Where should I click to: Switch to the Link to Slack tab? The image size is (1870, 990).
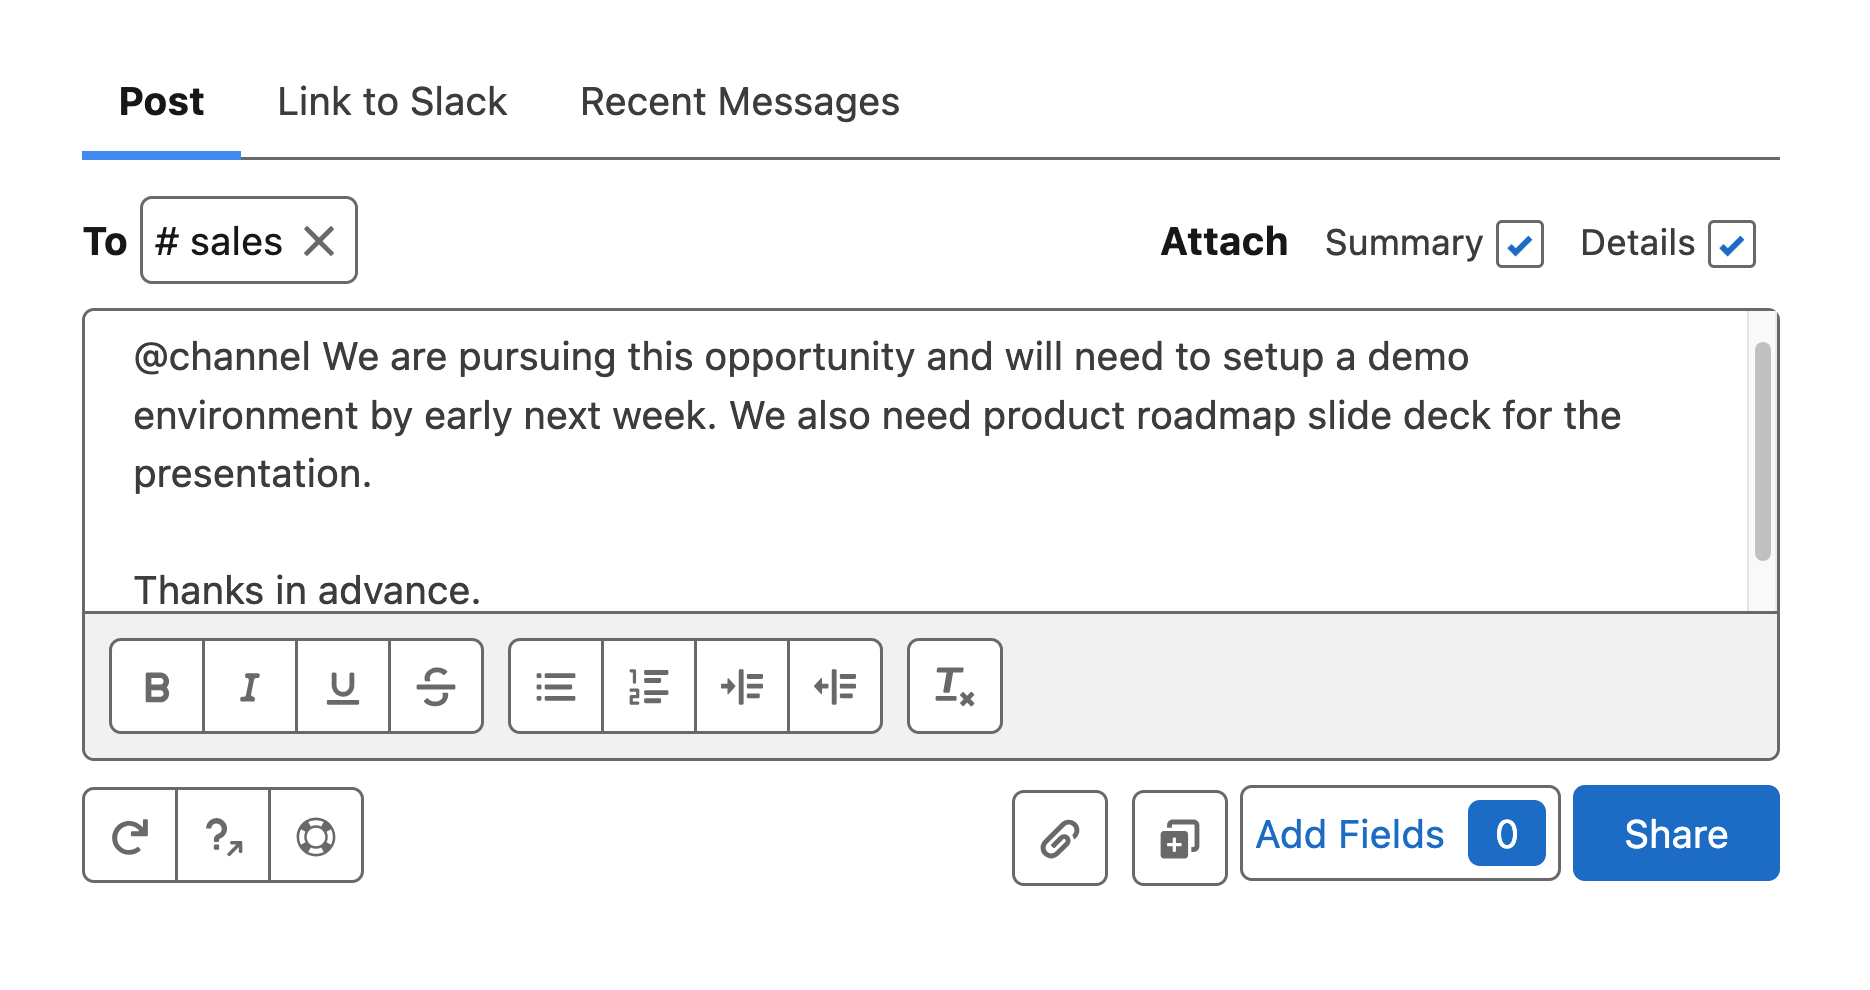click(x=392, y=102)
